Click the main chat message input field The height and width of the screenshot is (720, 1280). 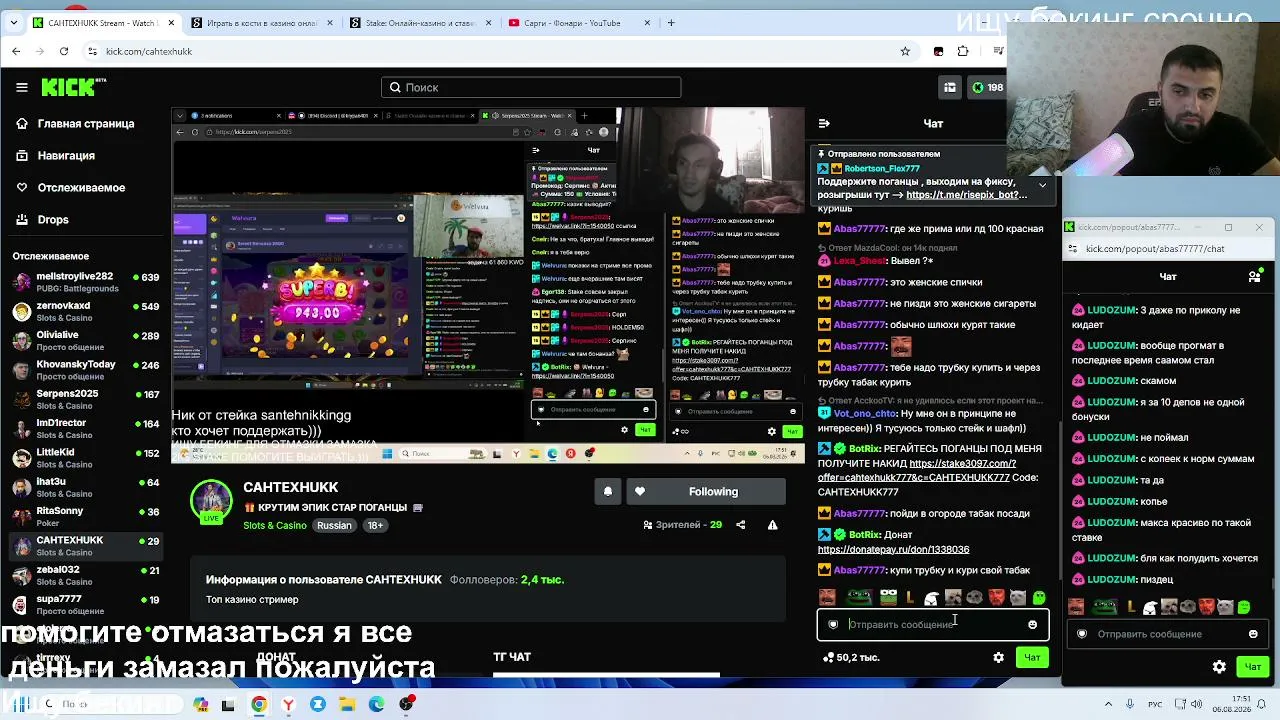point(932,624)
